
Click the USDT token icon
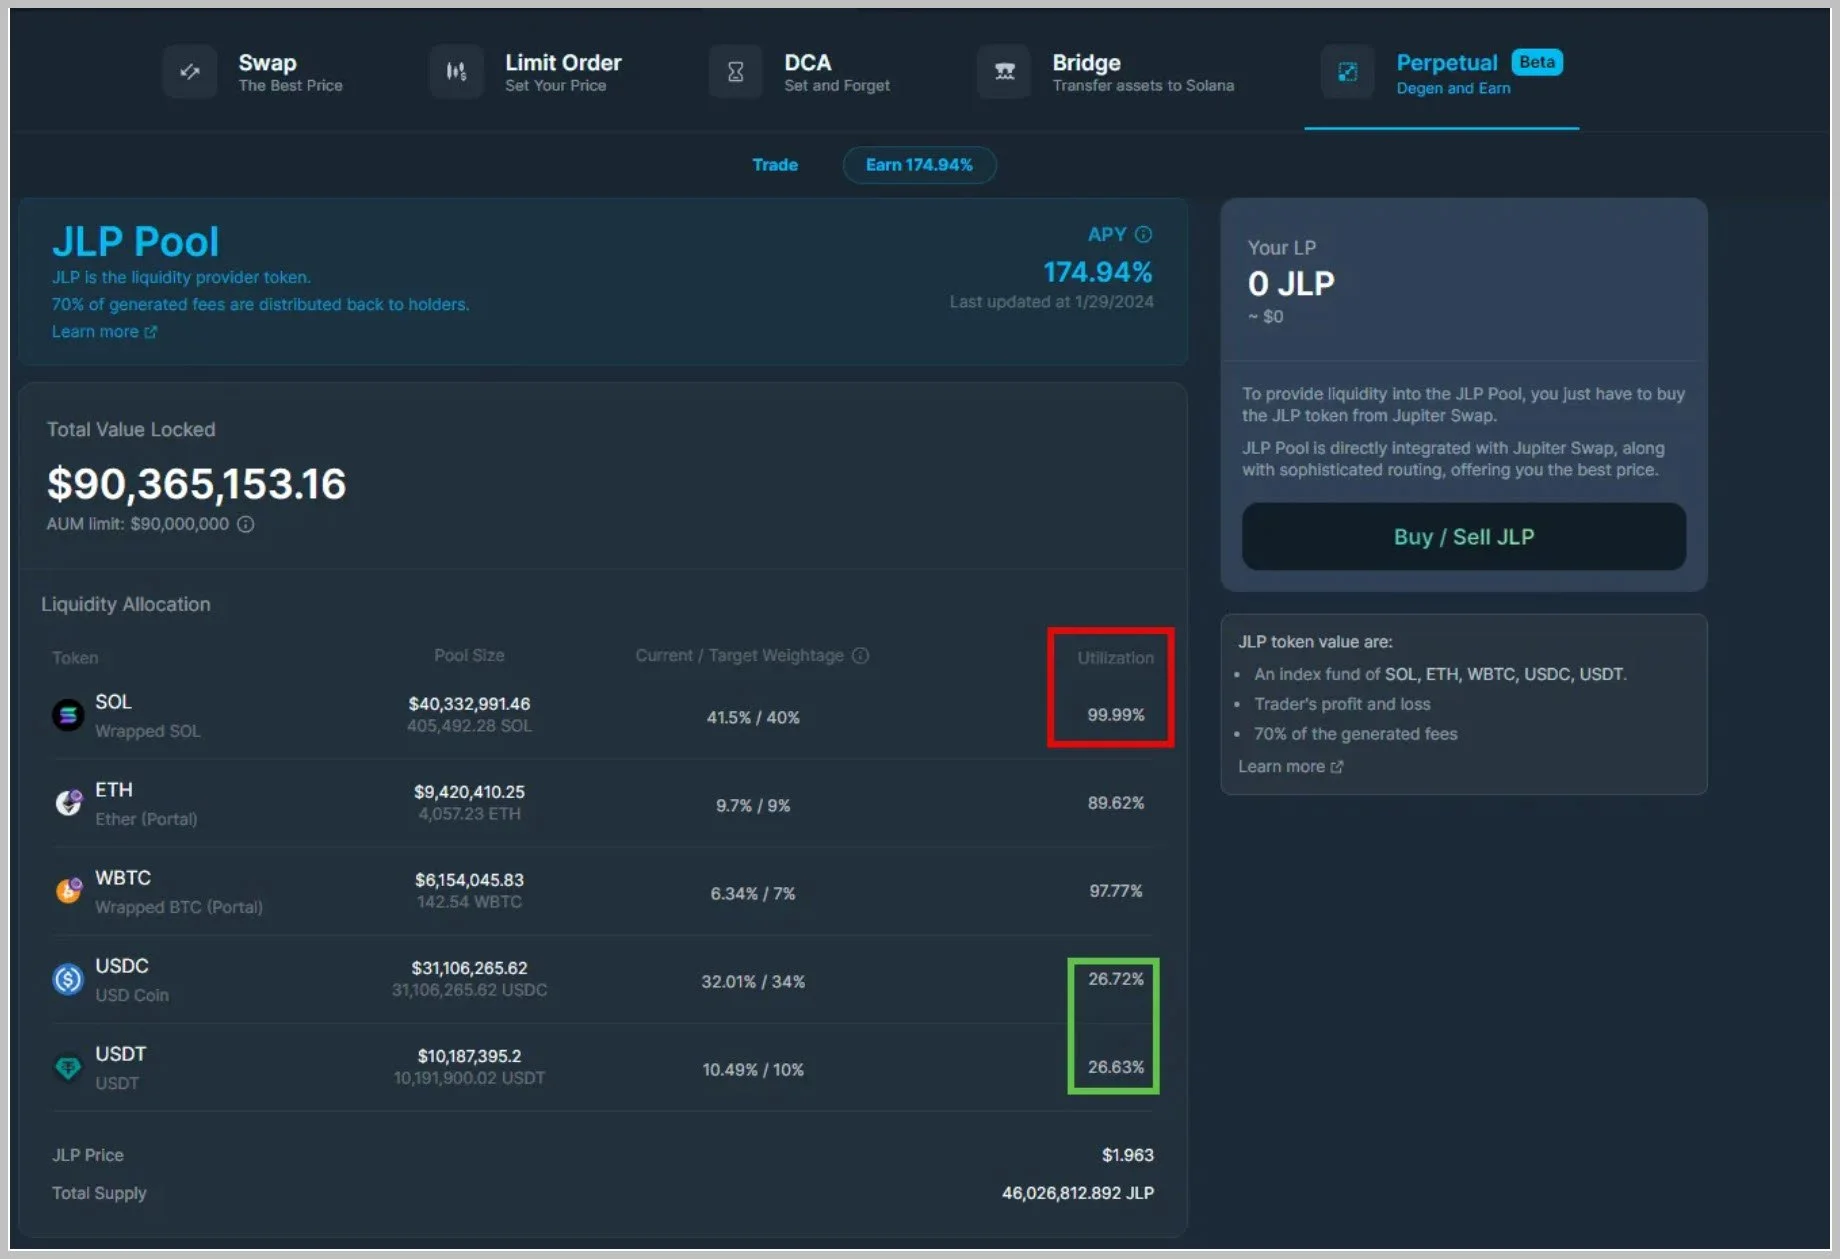tap(68, 1067)
